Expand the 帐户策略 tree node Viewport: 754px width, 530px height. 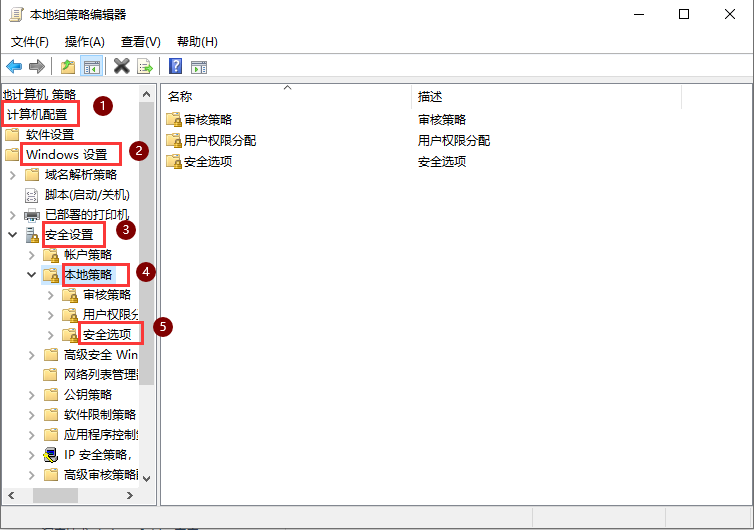(x=32, y=255)
